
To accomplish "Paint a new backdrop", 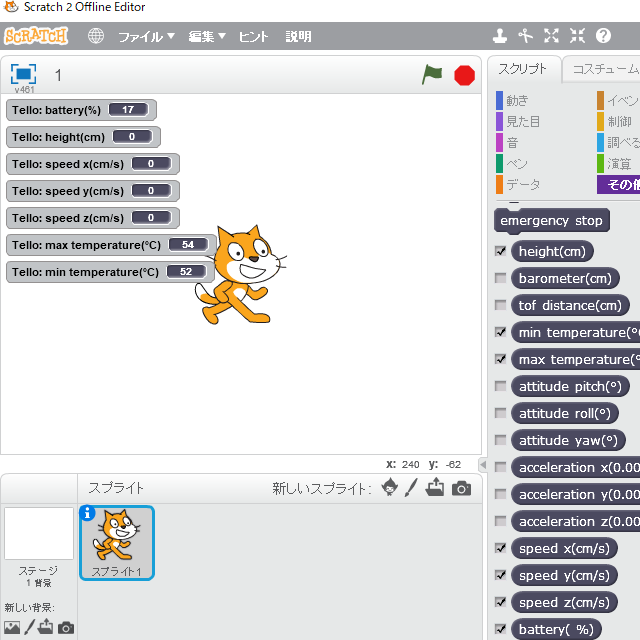I will 29,627.
